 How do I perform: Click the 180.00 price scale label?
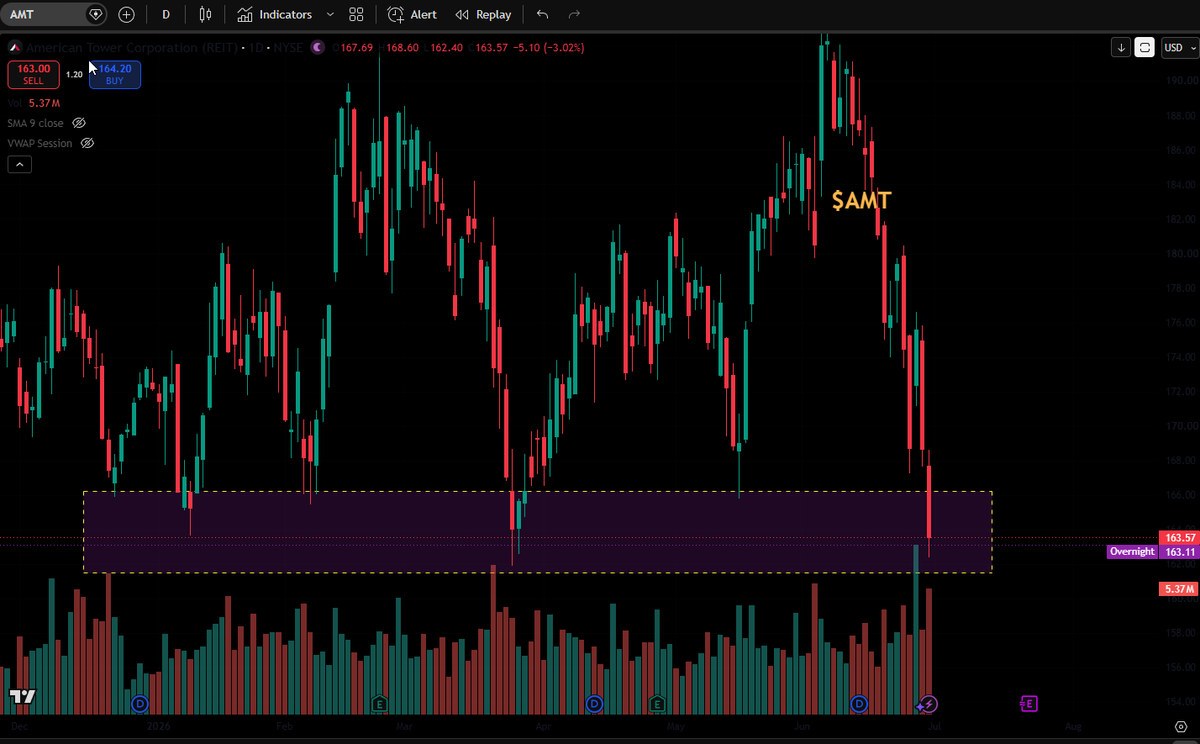click(1180, 253)
